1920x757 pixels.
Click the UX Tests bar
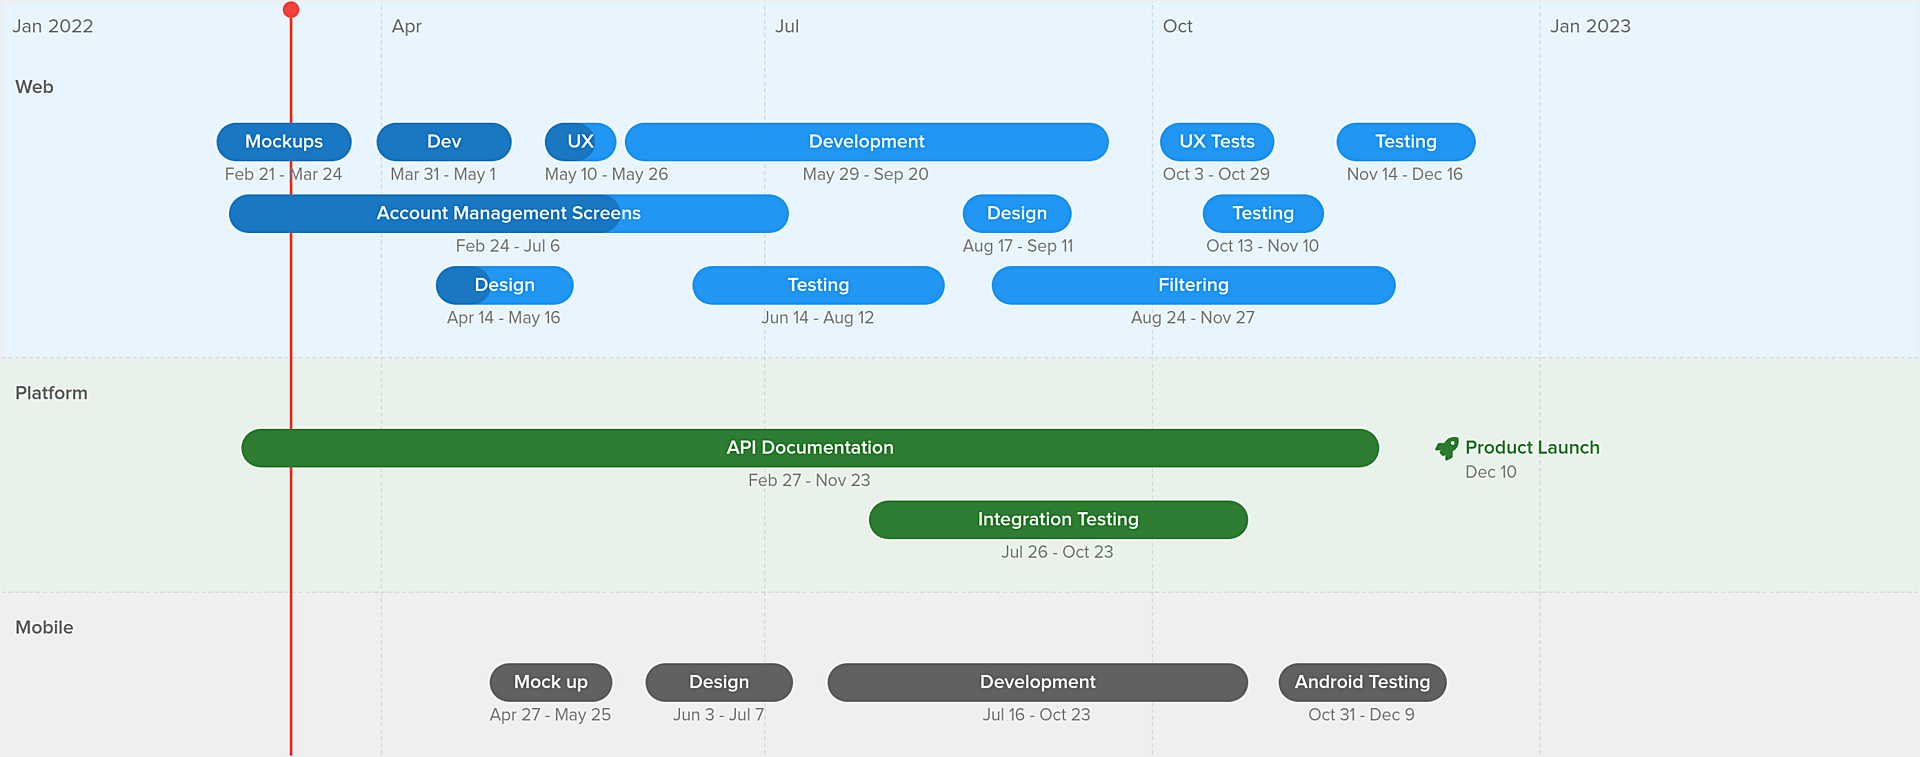1216,142
